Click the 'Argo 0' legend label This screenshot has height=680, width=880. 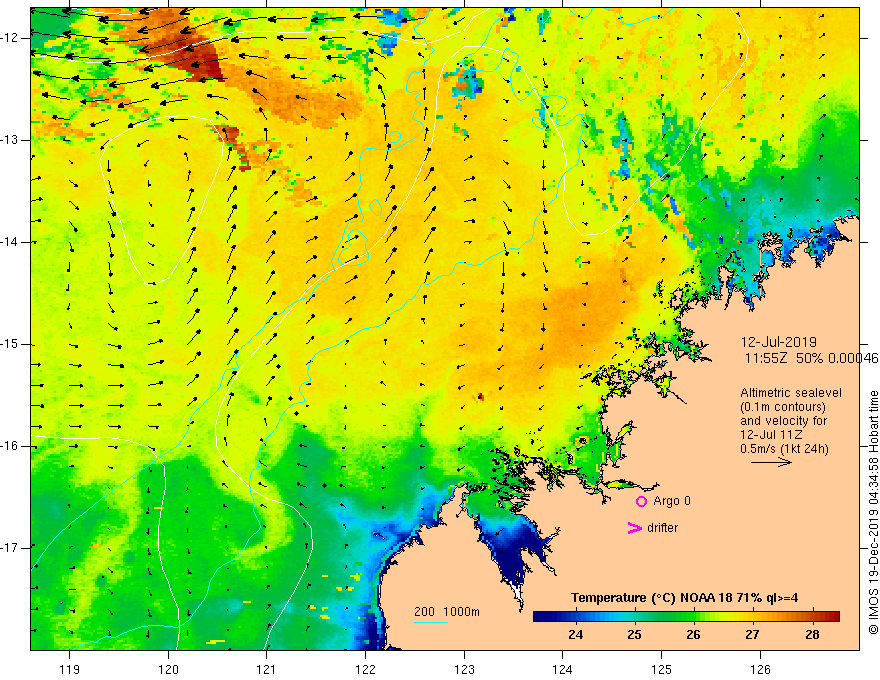(x=672, y=501)
